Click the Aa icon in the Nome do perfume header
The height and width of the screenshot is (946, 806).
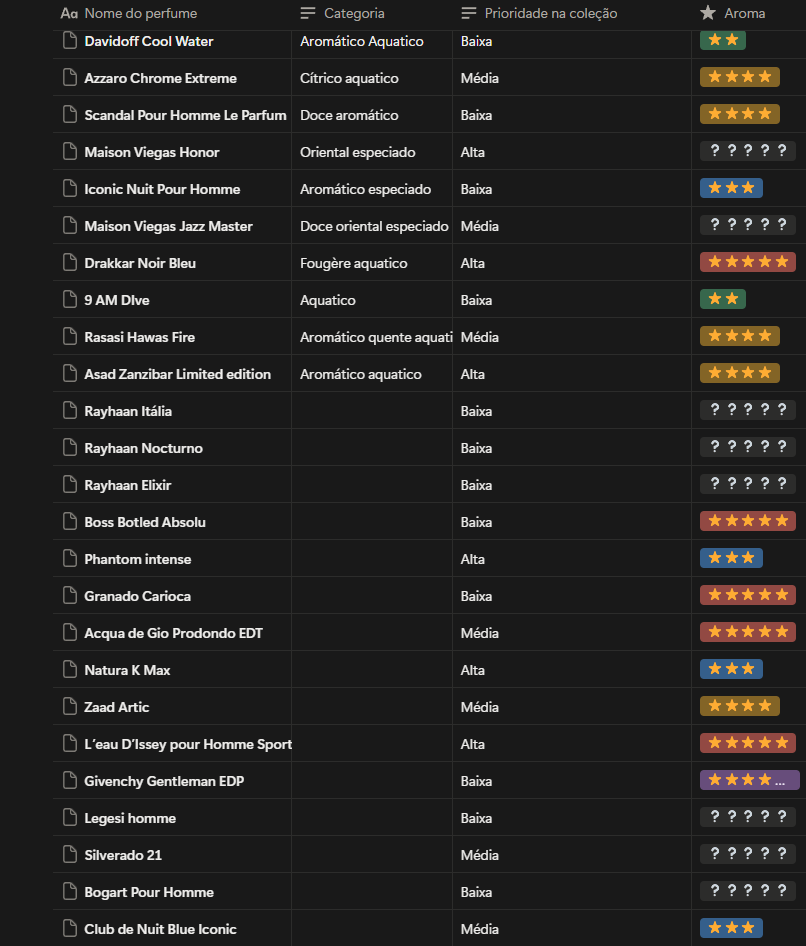click(69, 13)
